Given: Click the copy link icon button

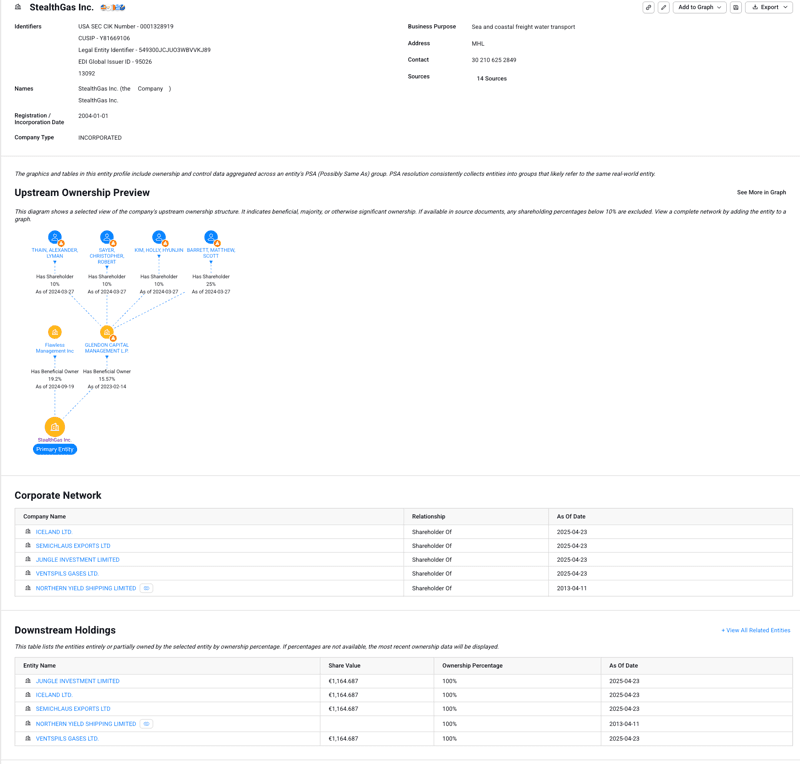Looking at the screenshot, I should pos(648,7).
